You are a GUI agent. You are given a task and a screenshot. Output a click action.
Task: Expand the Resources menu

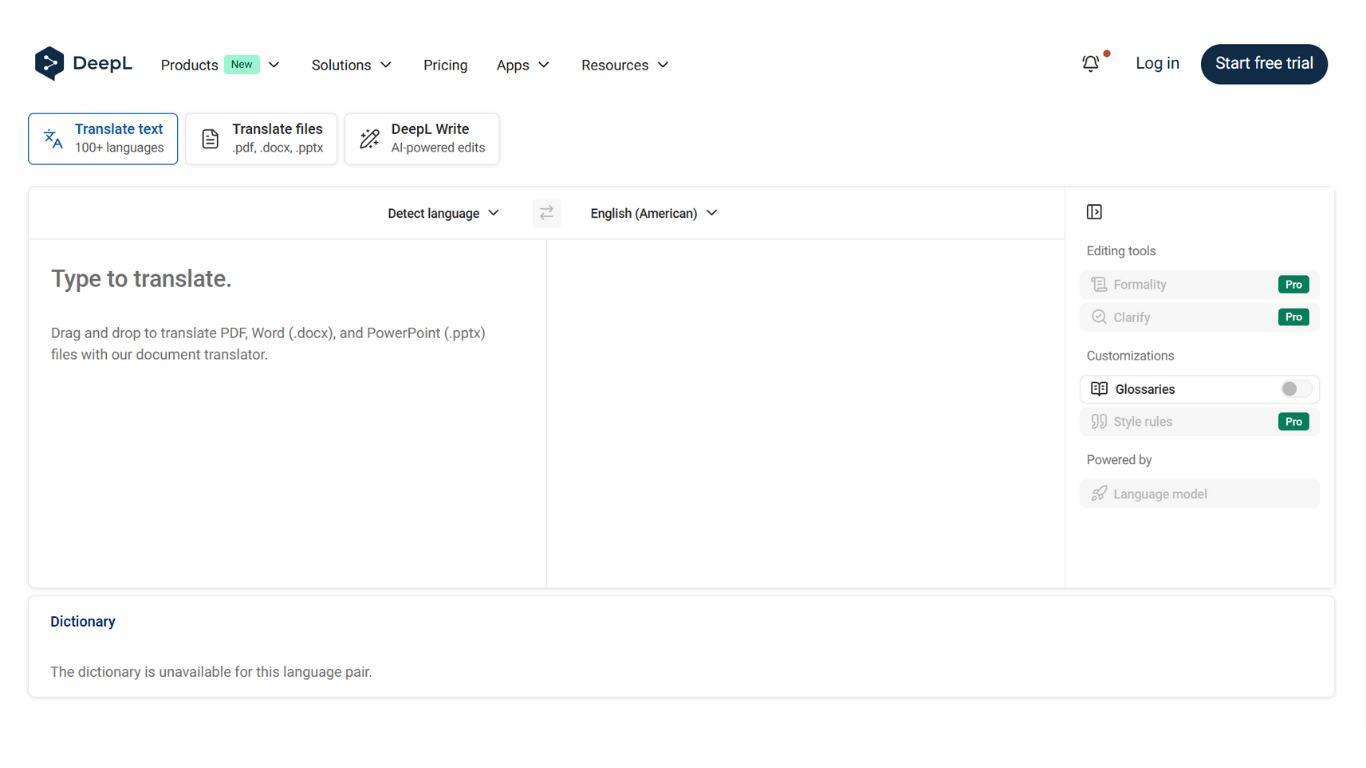(624, 65)
